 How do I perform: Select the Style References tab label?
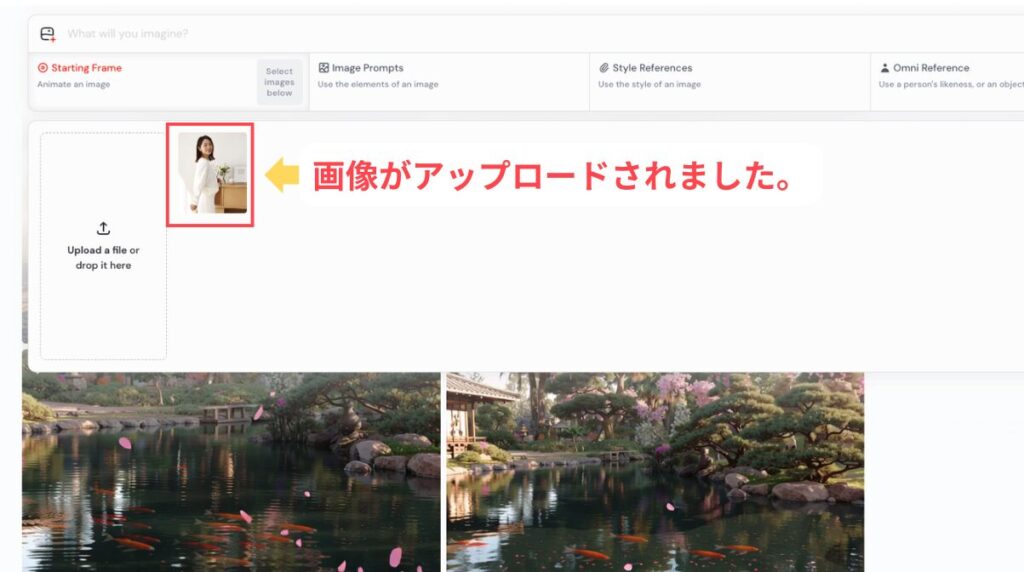point(652,68)
